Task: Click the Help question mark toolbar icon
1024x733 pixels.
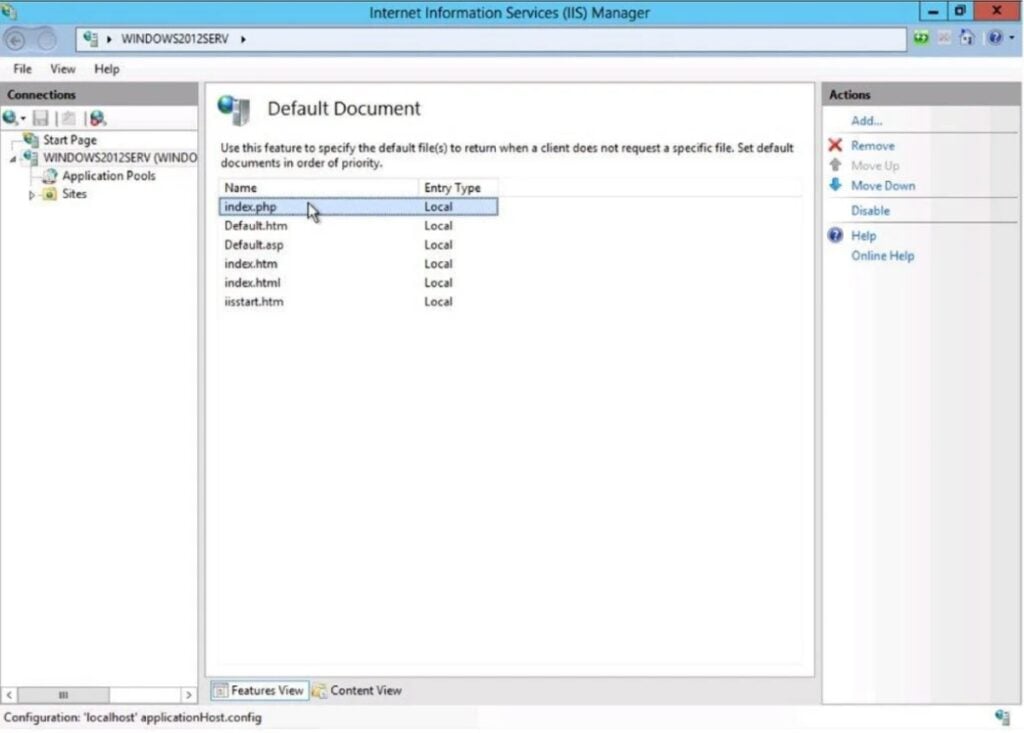Action: point(995,38)
